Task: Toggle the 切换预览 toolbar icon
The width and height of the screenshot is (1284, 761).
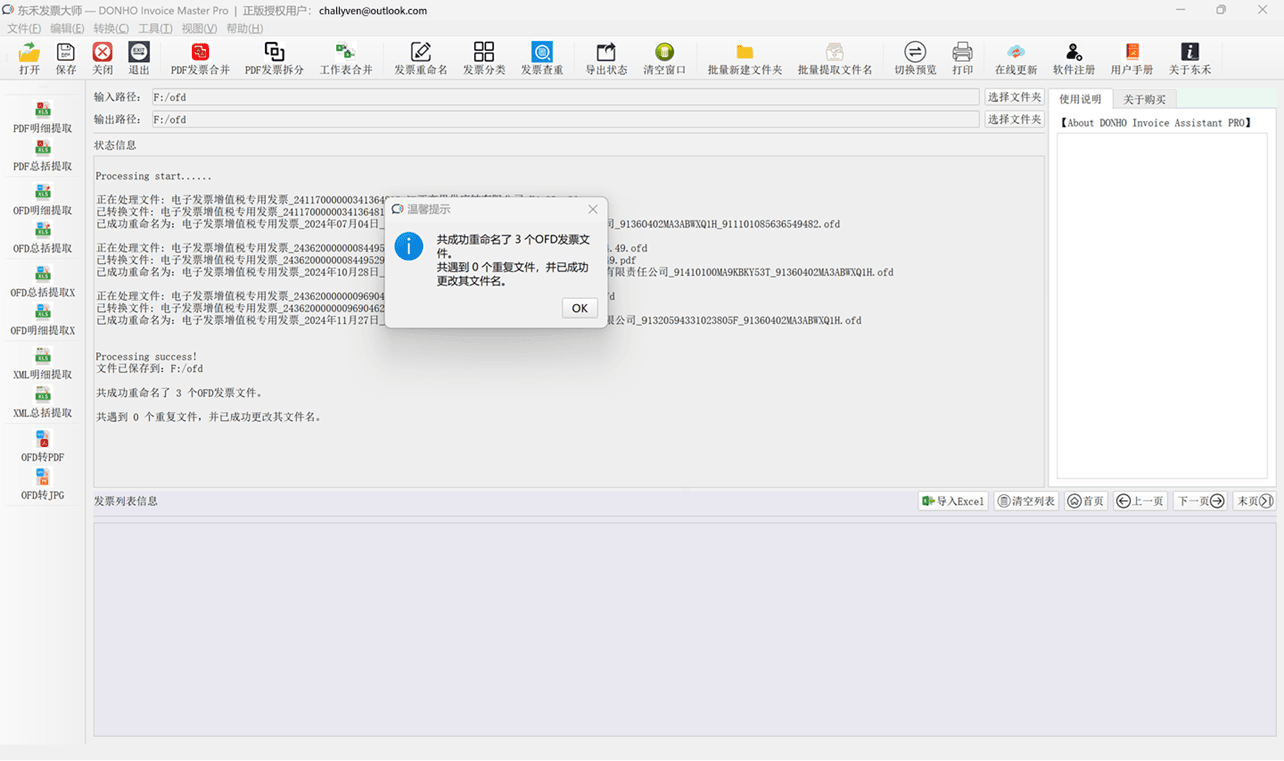Action: (x=915, y=58)
